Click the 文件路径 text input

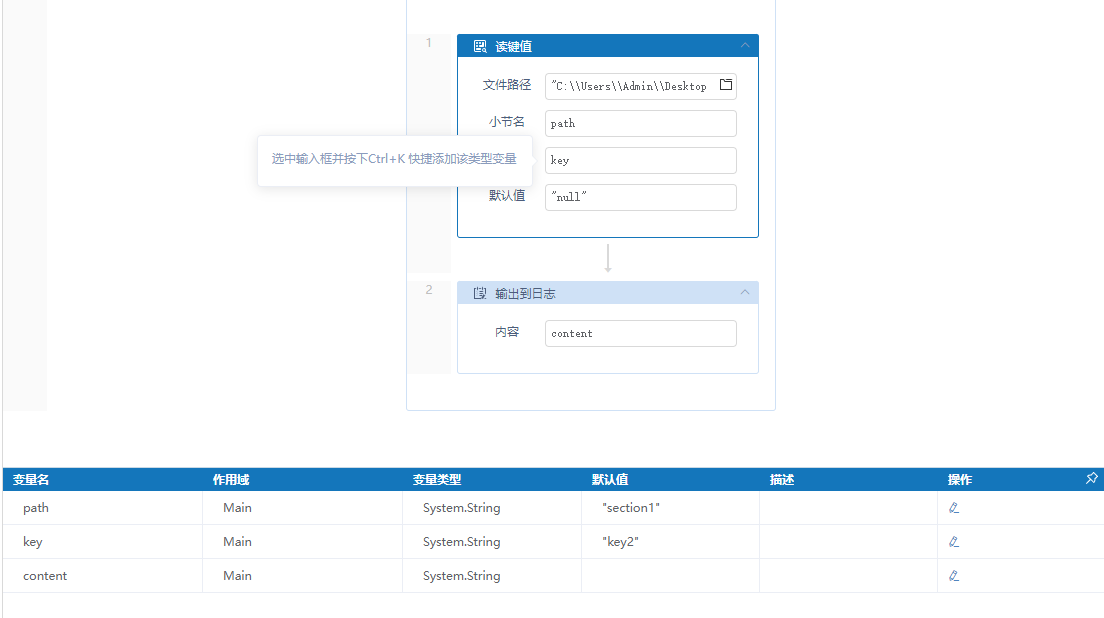(x=630, y=86)
